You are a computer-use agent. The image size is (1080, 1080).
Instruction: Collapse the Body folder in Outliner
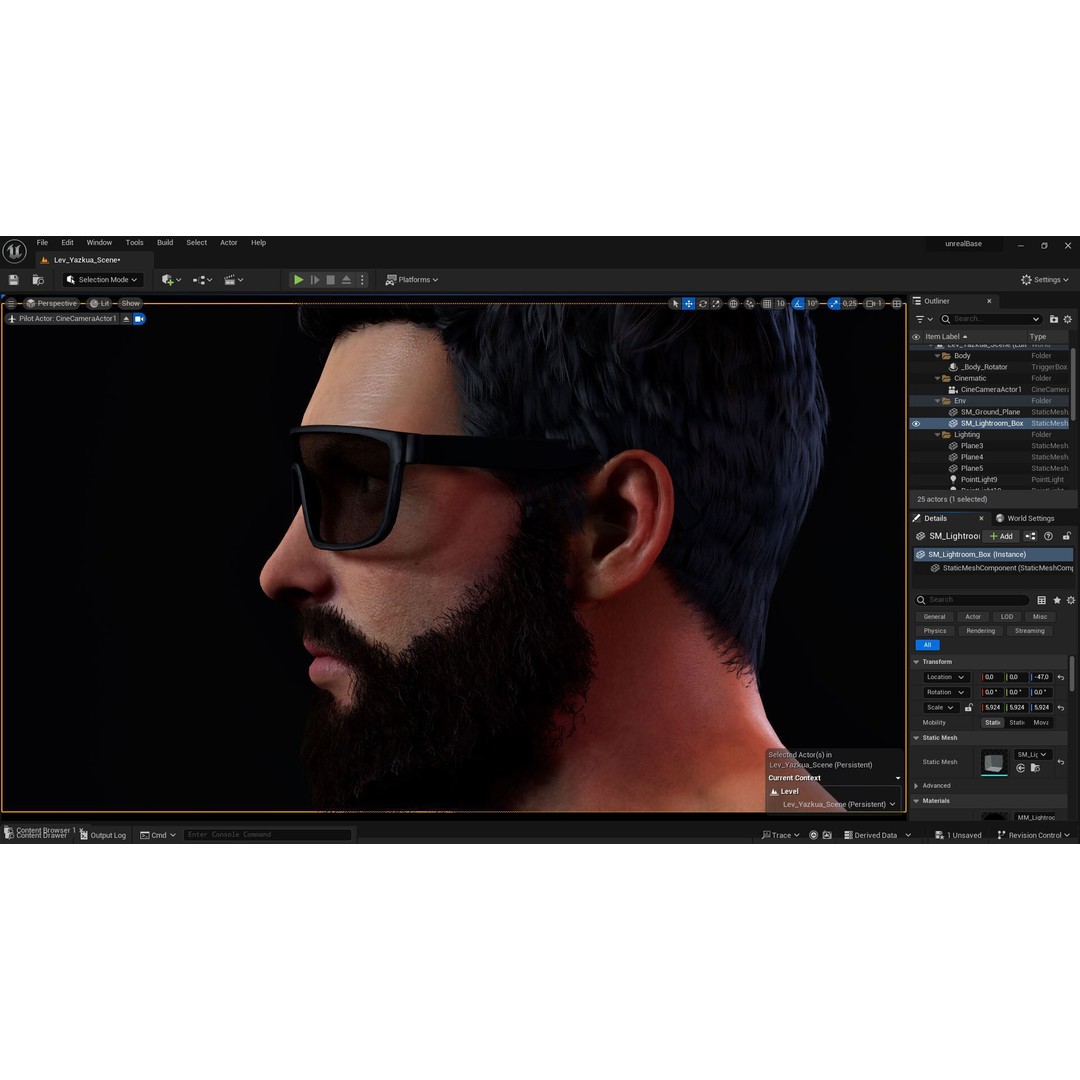coord(937,356)
